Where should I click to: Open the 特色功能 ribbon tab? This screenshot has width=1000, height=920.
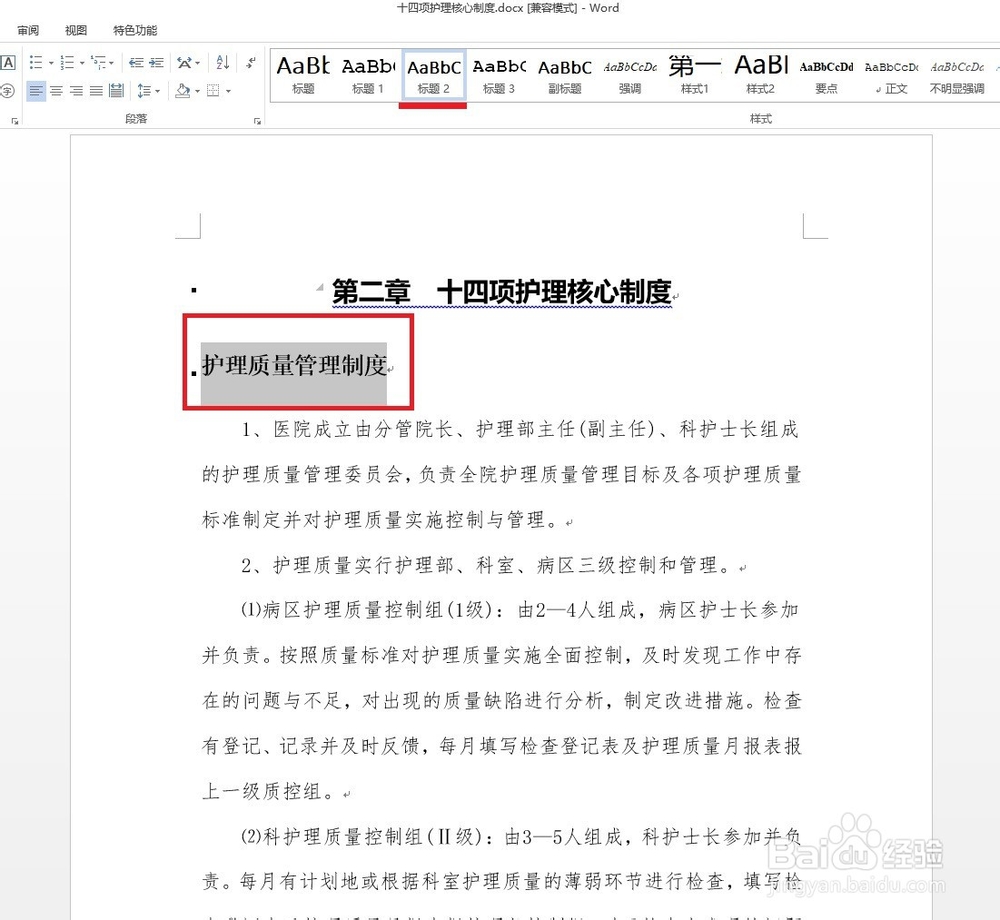[135, 30]
